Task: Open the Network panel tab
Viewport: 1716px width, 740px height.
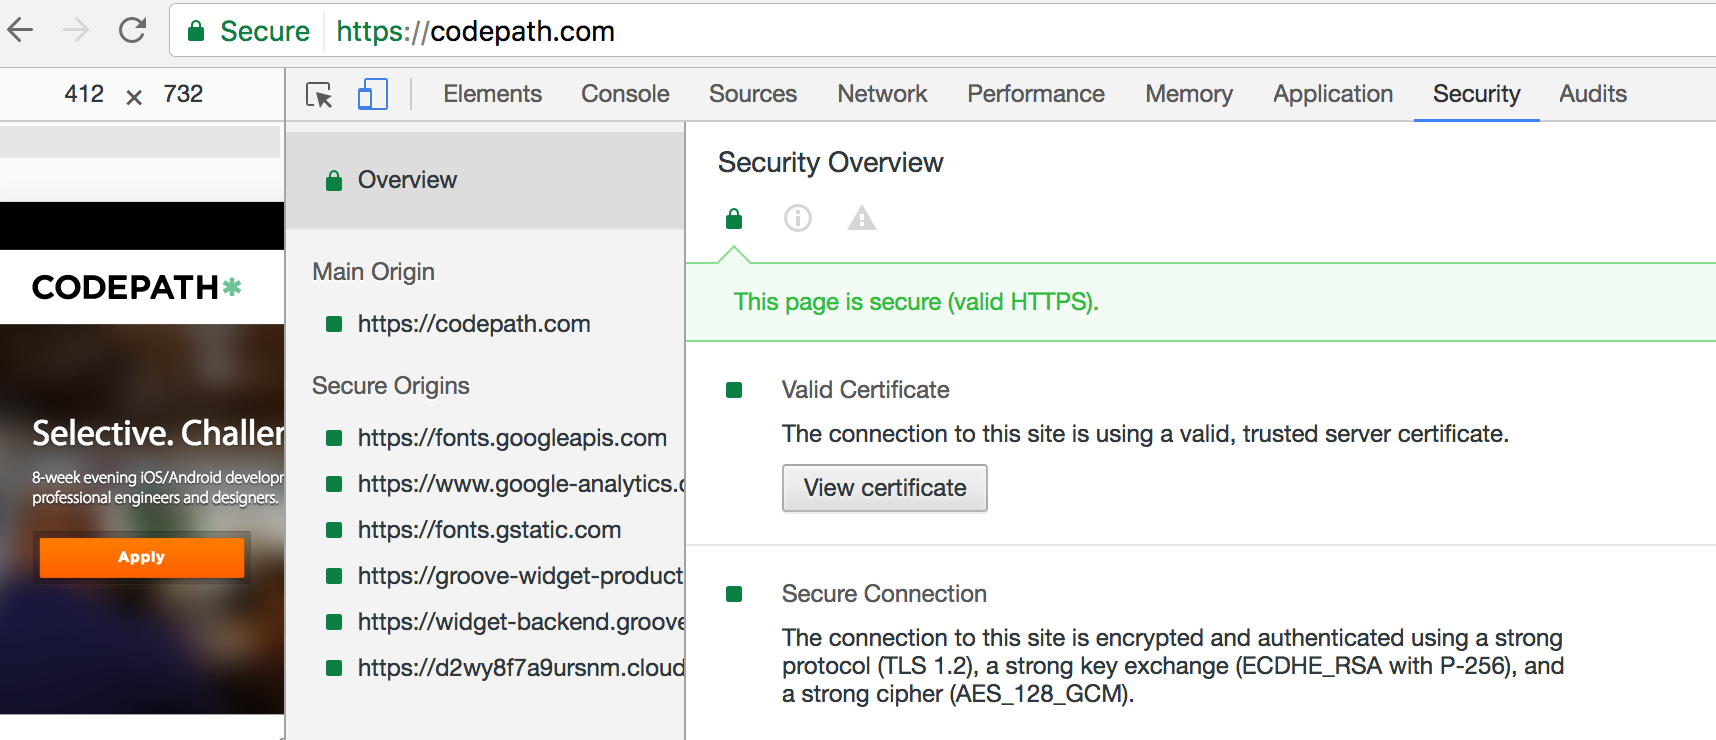Action: (882, 94)
